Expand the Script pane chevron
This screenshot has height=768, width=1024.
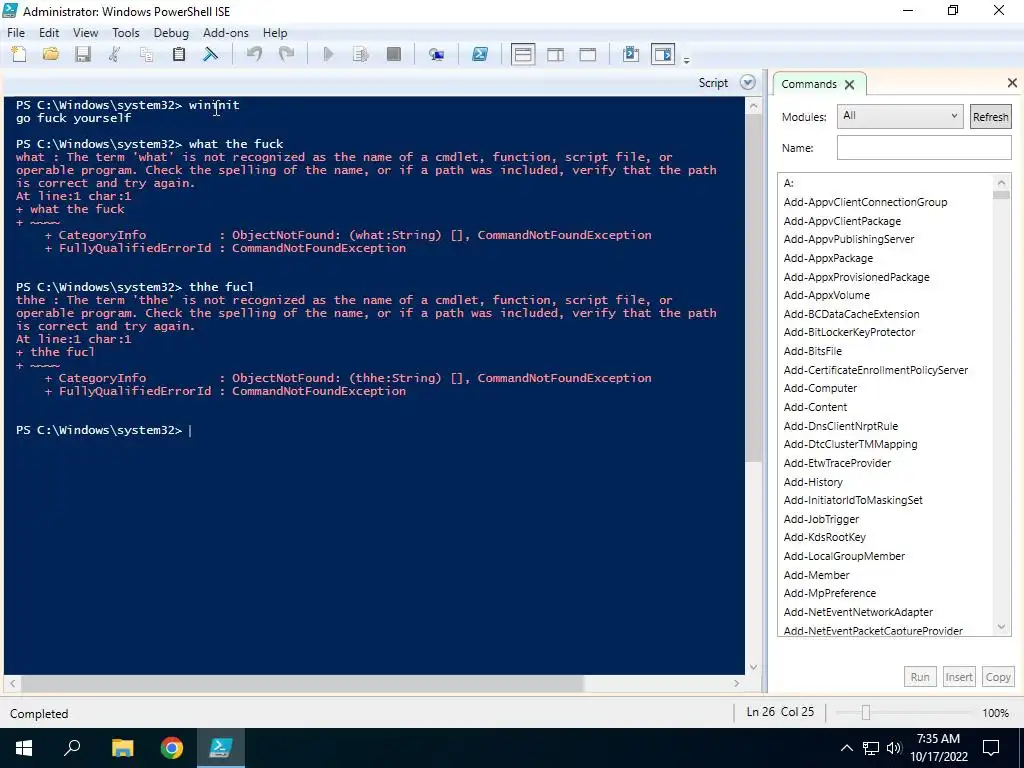point(748,82)
